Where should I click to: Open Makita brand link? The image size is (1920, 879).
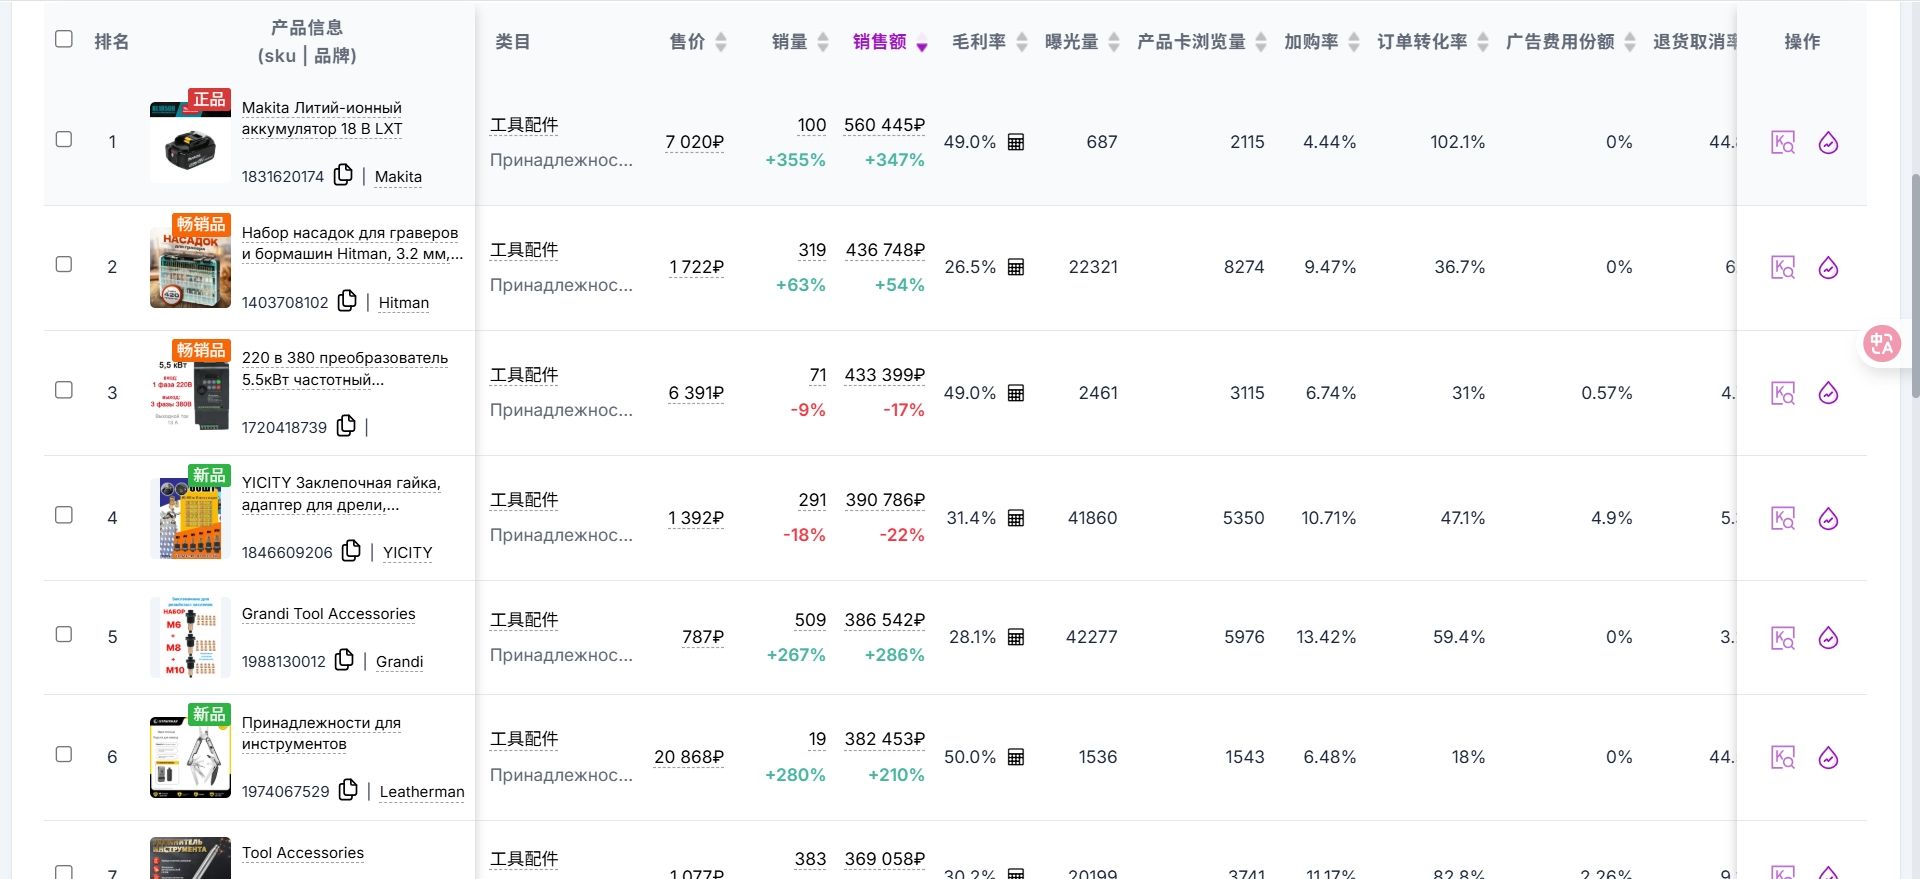coord(398,177)
